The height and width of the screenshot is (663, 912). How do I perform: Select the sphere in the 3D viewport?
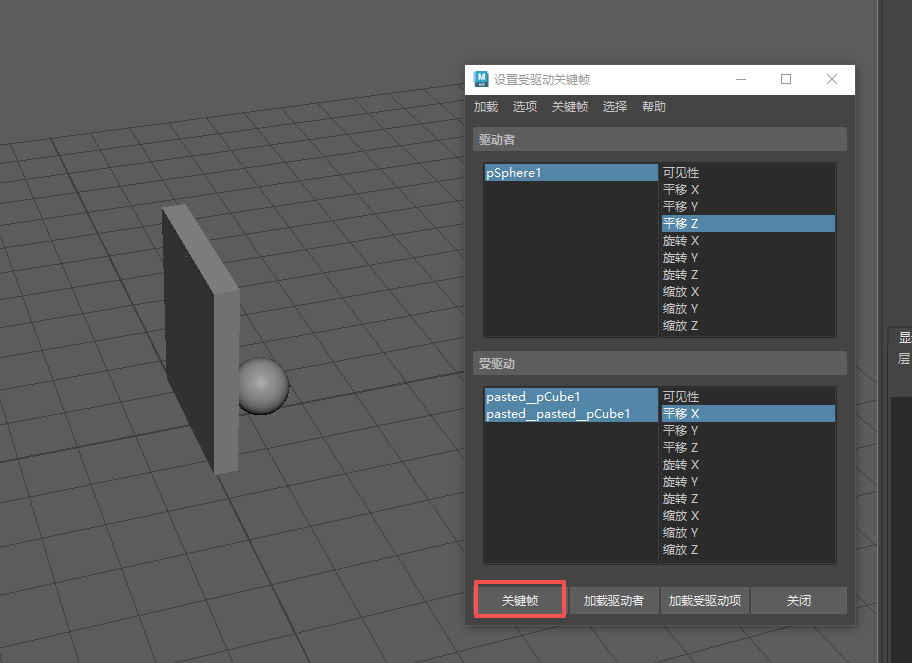pos(263,386)
